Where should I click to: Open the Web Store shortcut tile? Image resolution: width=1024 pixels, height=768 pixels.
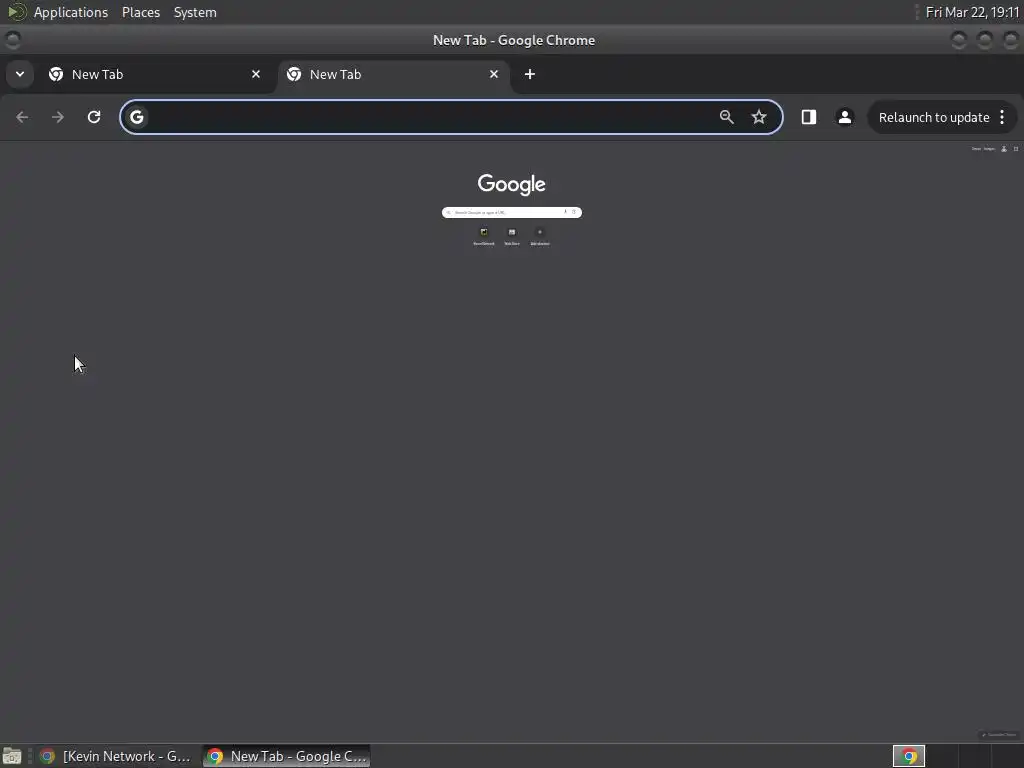[x=512, y=236]
